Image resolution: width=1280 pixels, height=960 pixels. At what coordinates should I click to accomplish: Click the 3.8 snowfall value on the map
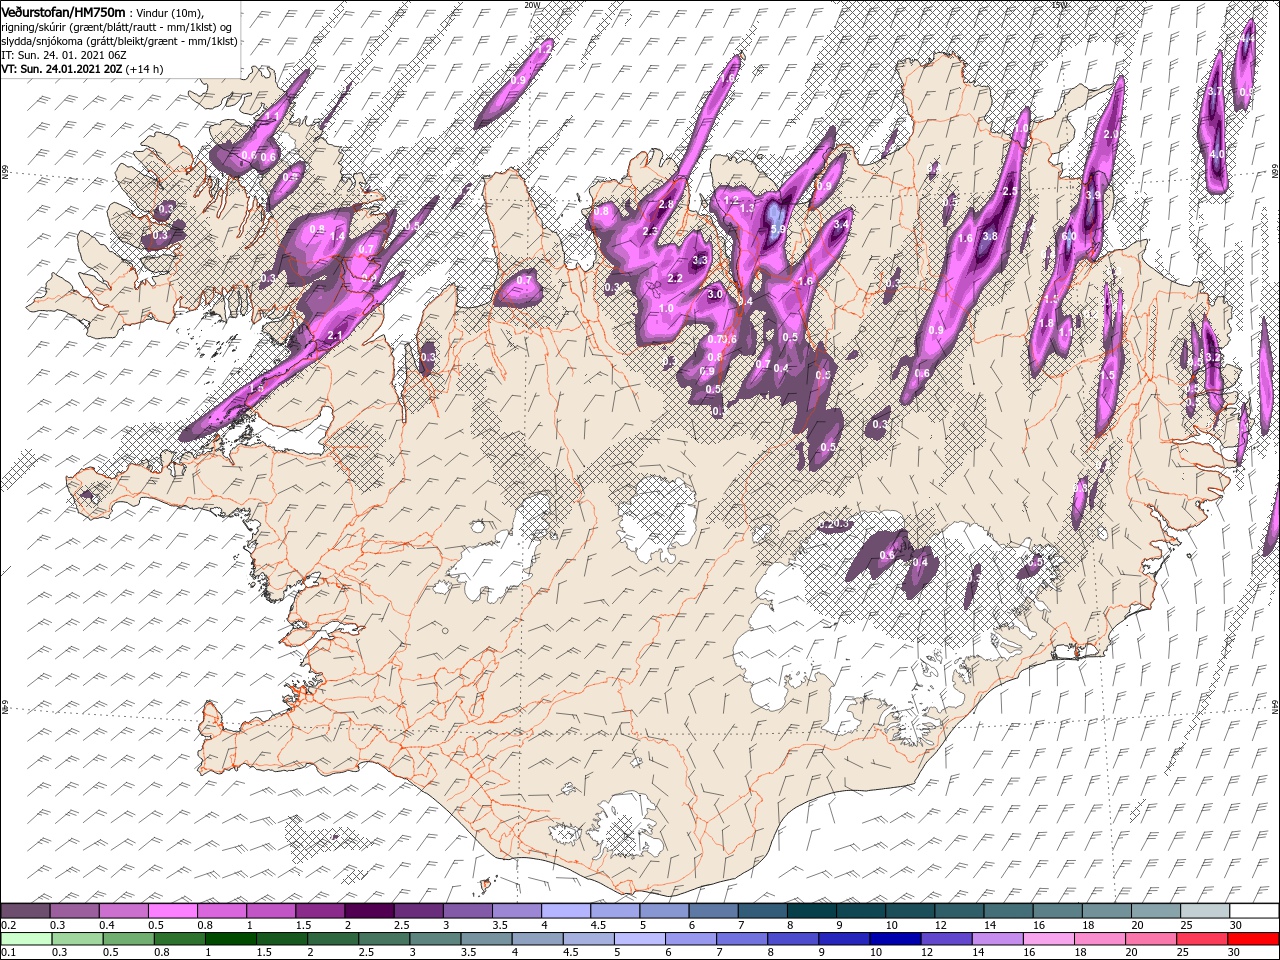pos(990,237)
